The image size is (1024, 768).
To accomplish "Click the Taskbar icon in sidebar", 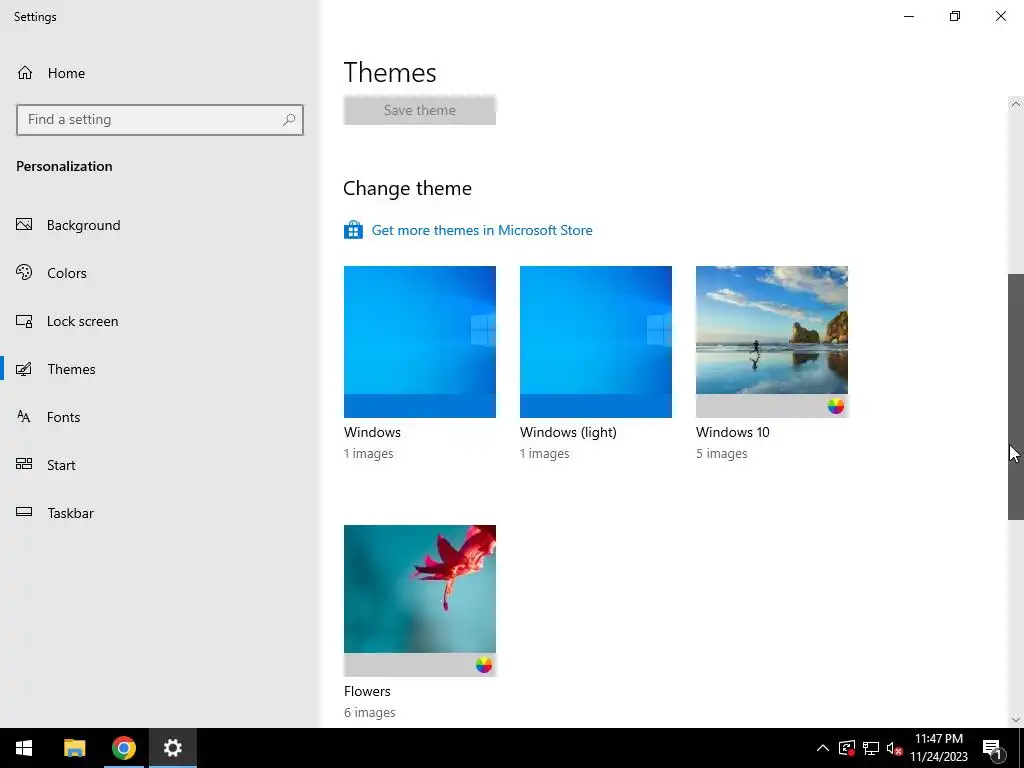I will [x=24, y=512].
